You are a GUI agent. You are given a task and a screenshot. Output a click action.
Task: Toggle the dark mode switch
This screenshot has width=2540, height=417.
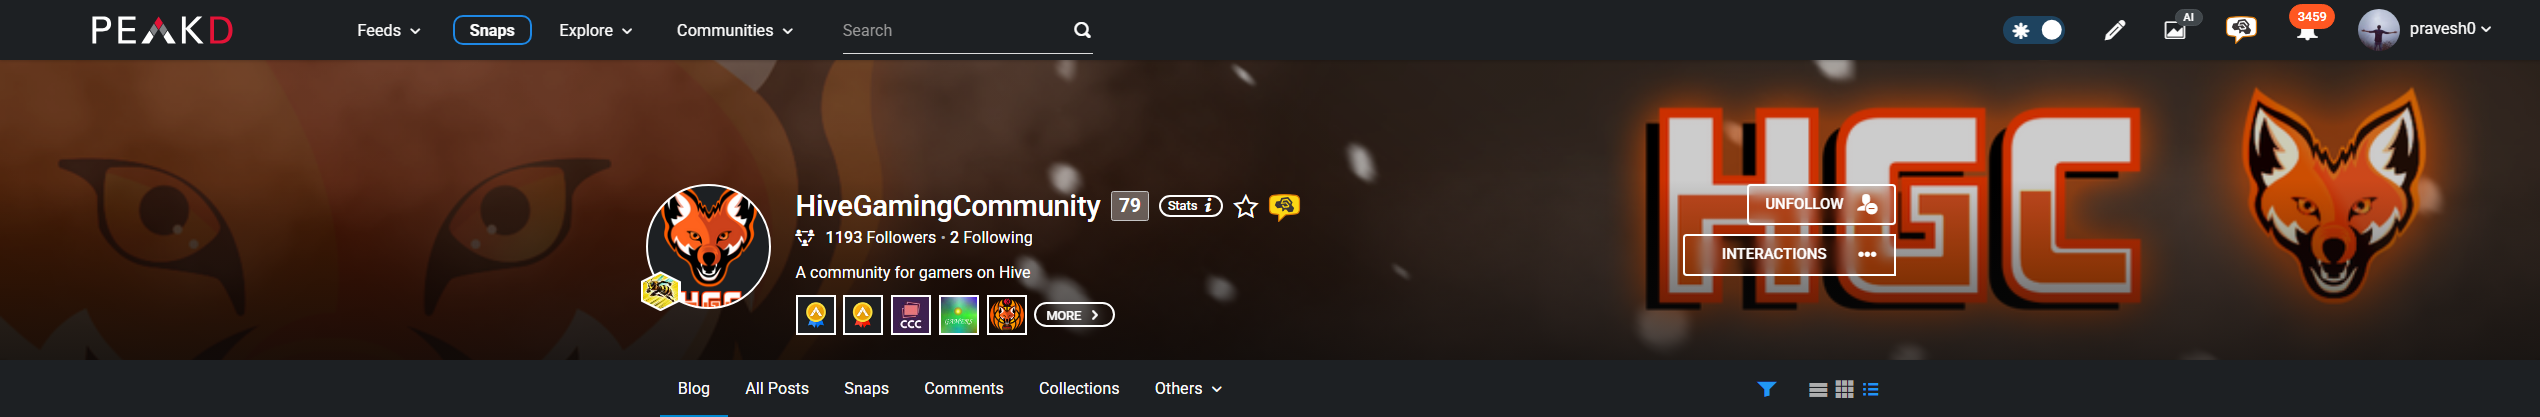click(2034, 30)
